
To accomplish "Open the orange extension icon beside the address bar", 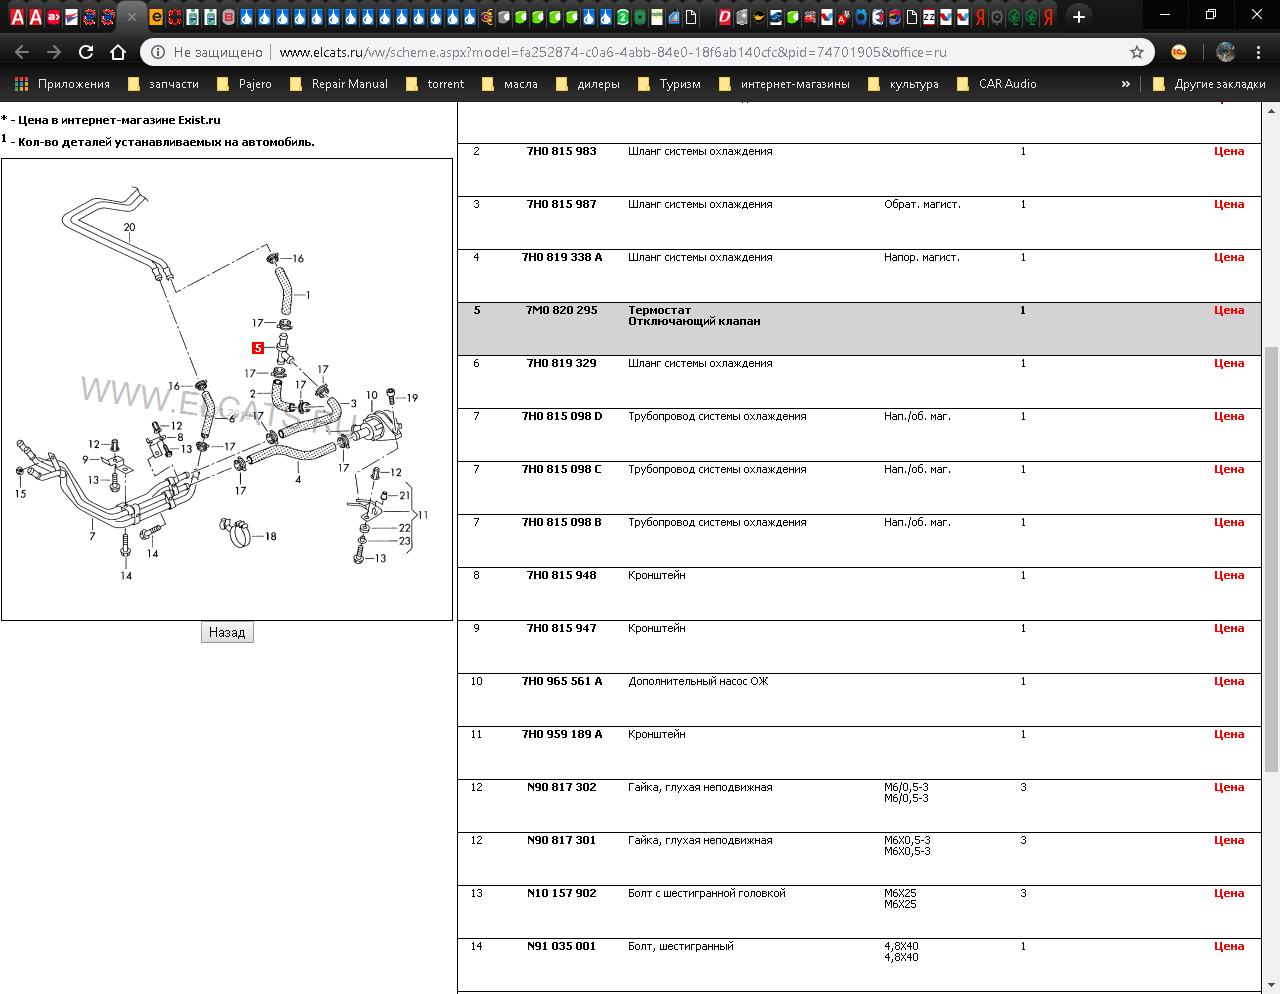I will click(x=1179, y=52).
